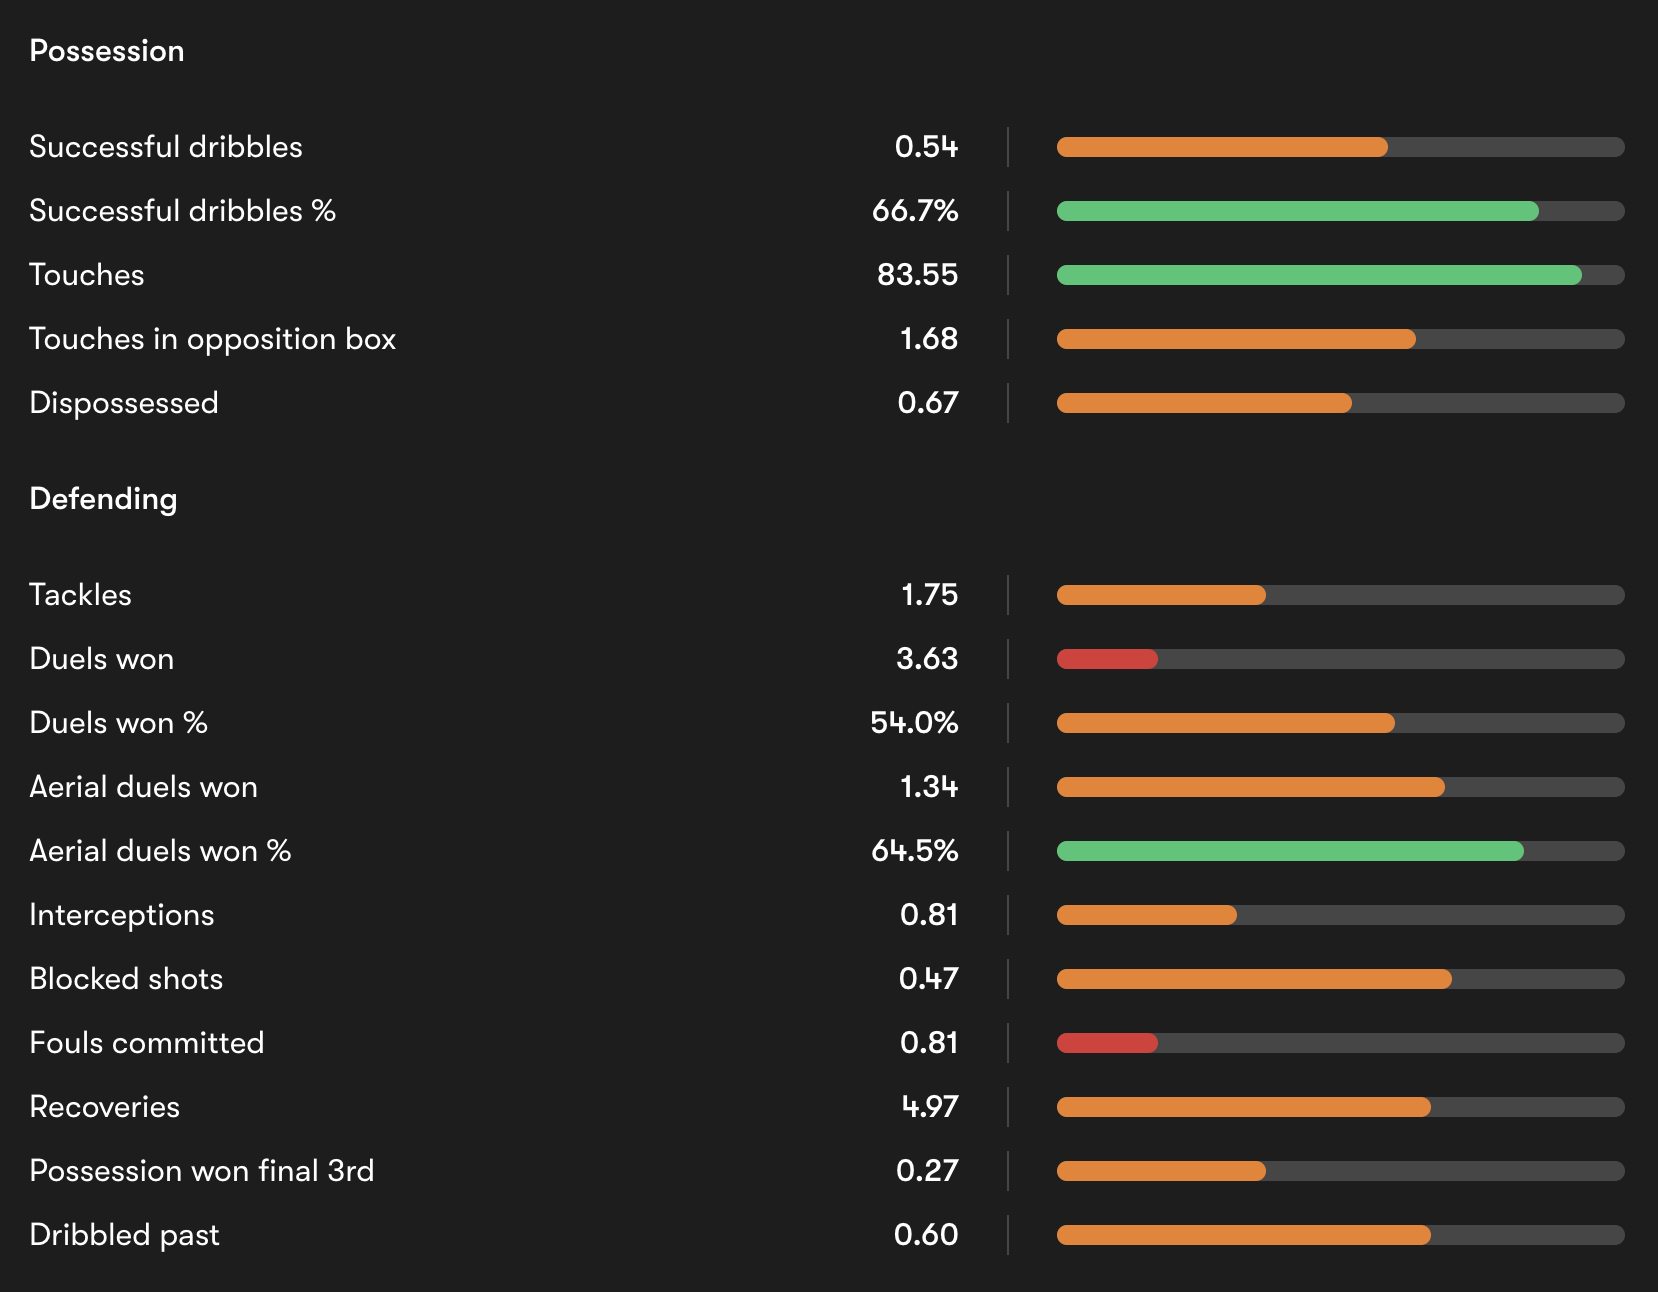Click the Possession section heading

tap(107, 51)
